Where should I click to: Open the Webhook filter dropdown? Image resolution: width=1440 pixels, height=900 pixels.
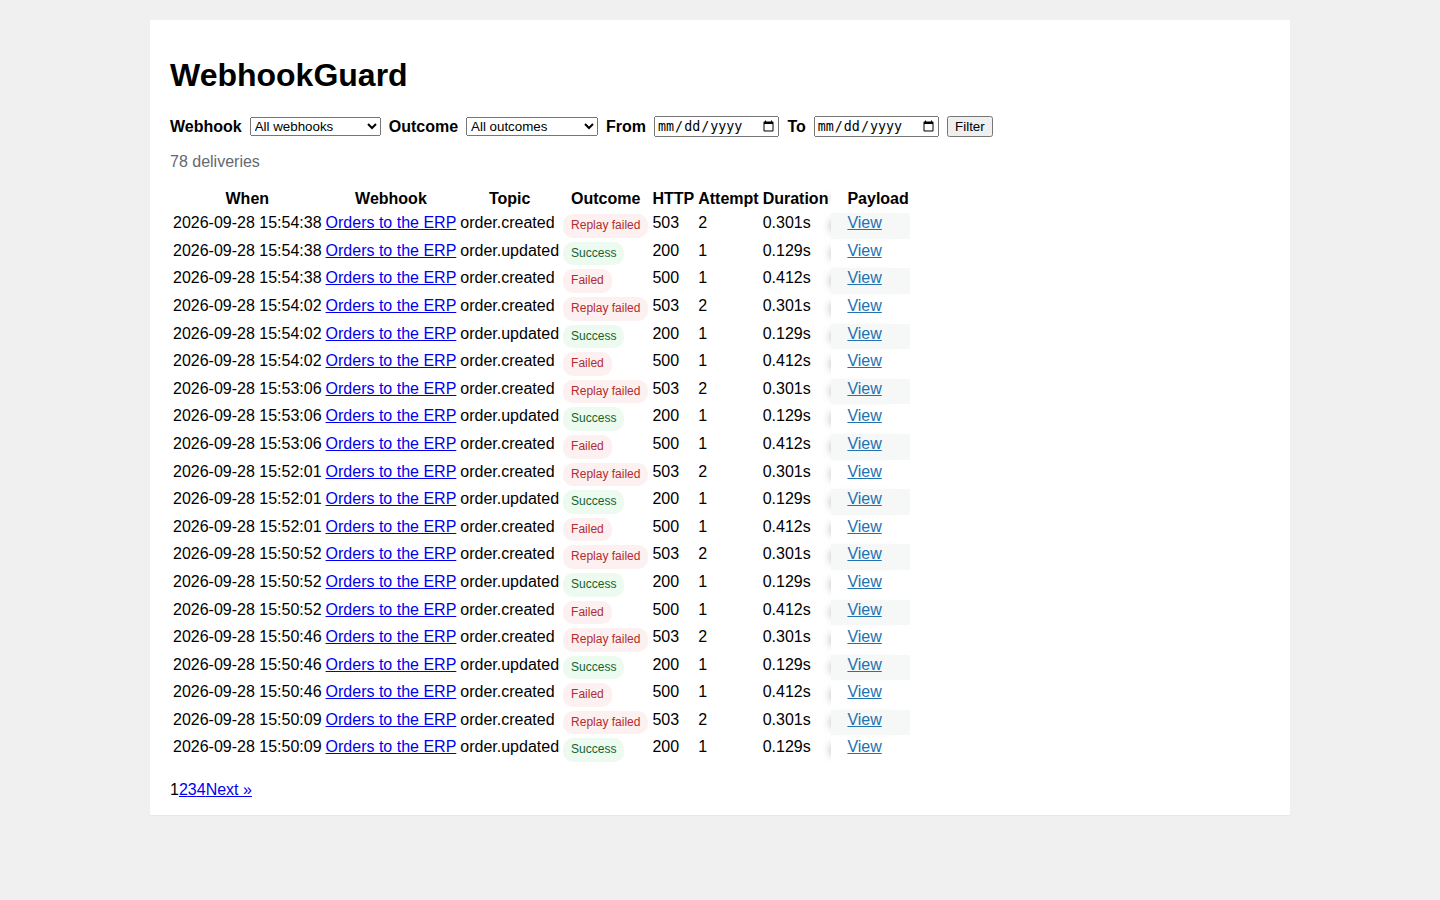315,126
